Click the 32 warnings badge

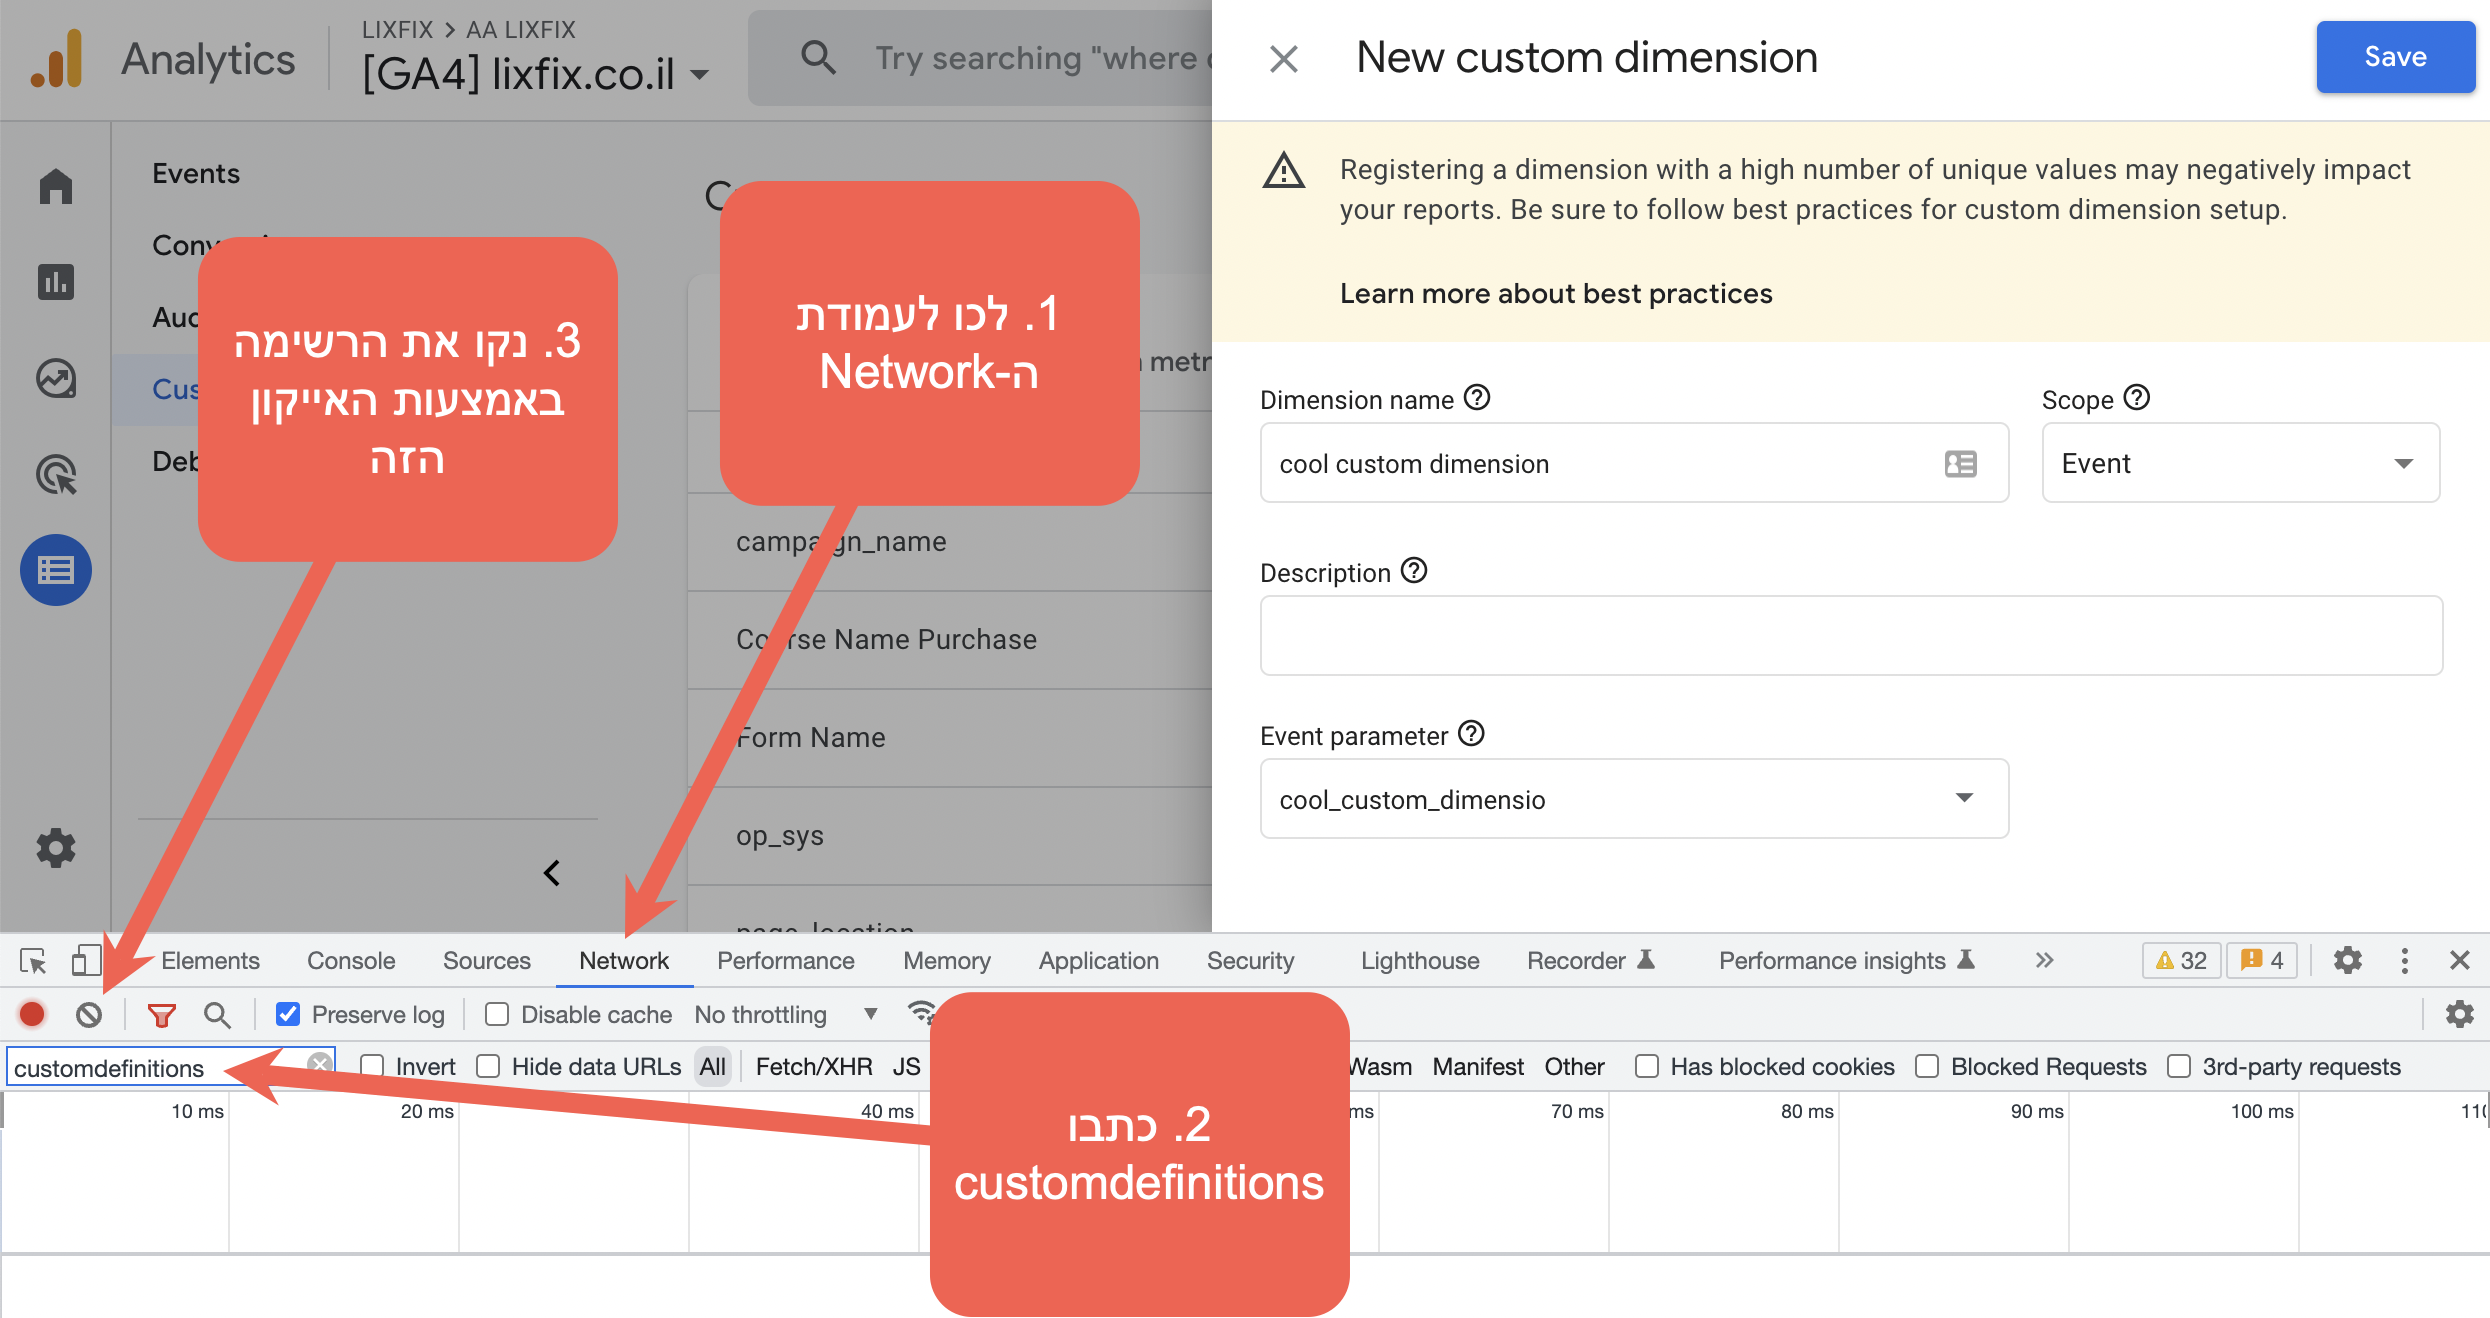[x=2181, y=961]
